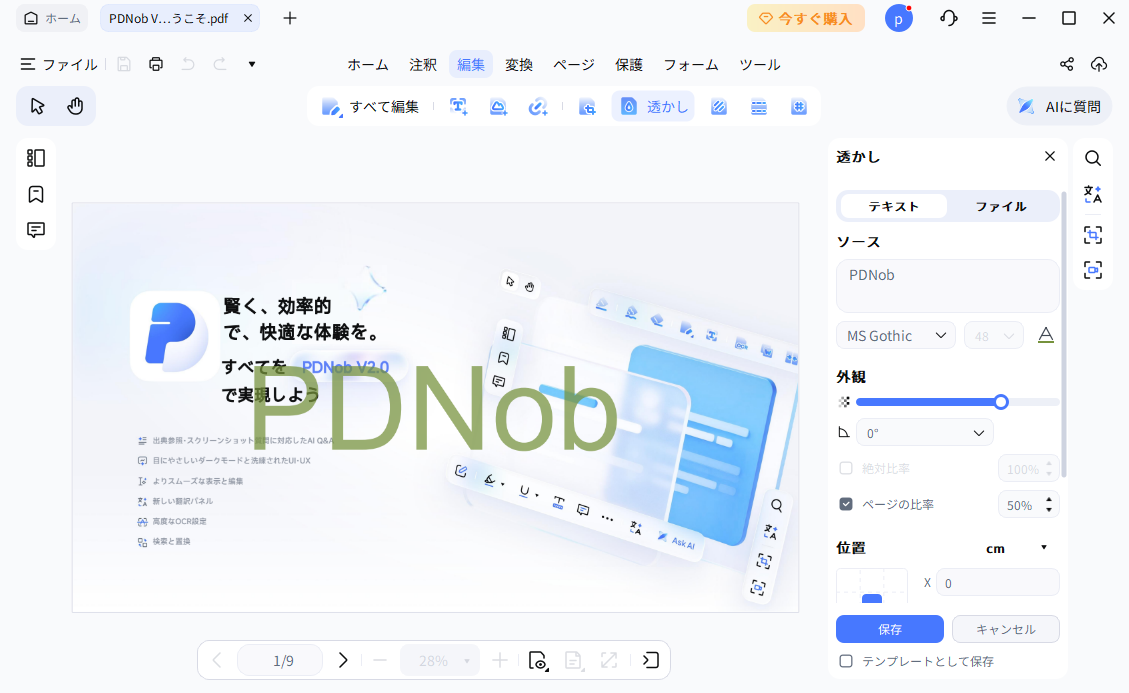The height and width of the screenshot is (693, 1129).
Task: Enable the 絶対比率 checkbox
Action: click(x=846, y=468)
